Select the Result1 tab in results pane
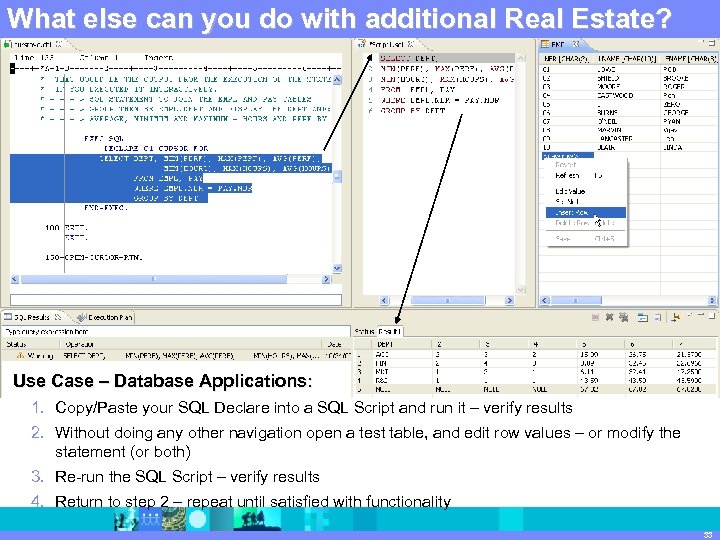The height and width of the screenshot is (540, 720). pyautogui.click(x=390, y=331)
